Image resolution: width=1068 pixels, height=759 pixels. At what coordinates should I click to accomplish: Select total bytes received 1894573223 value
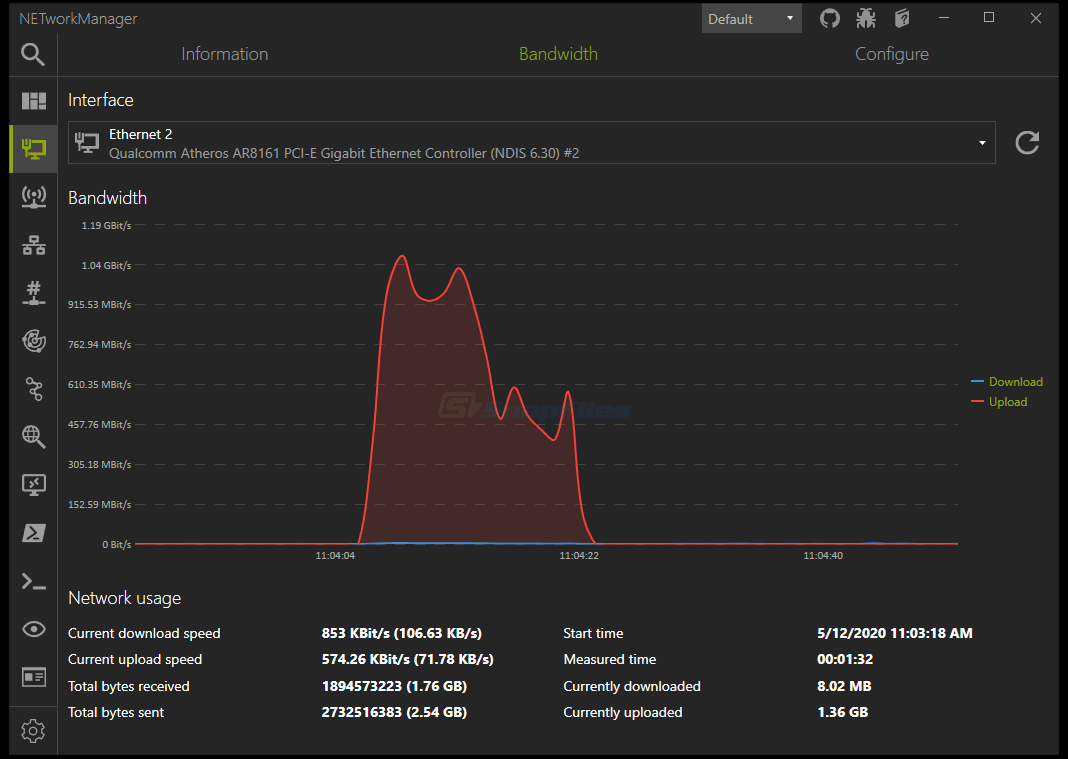pyautogui.click(x=394, y=686)
